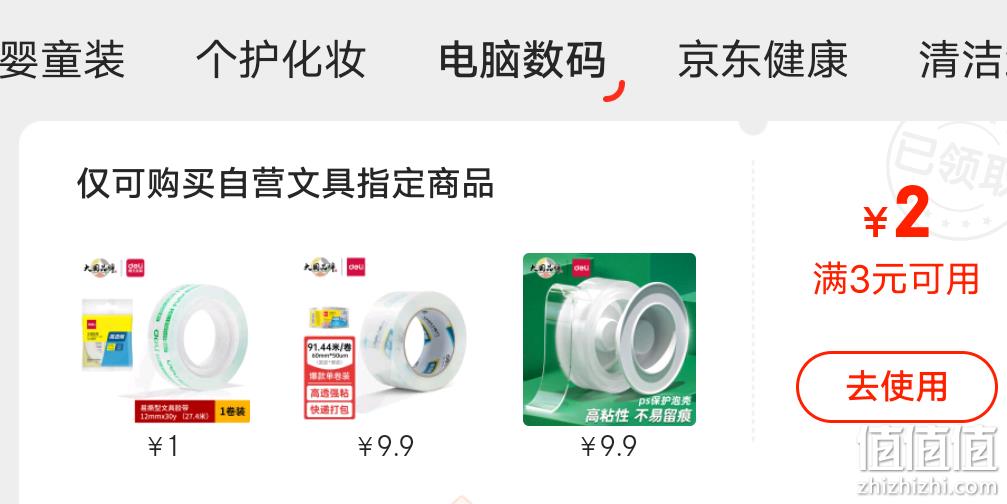Select the 婴童装 tab
Screen dimensions: 1007x504
pyautogui.click(x=62, y=59)
